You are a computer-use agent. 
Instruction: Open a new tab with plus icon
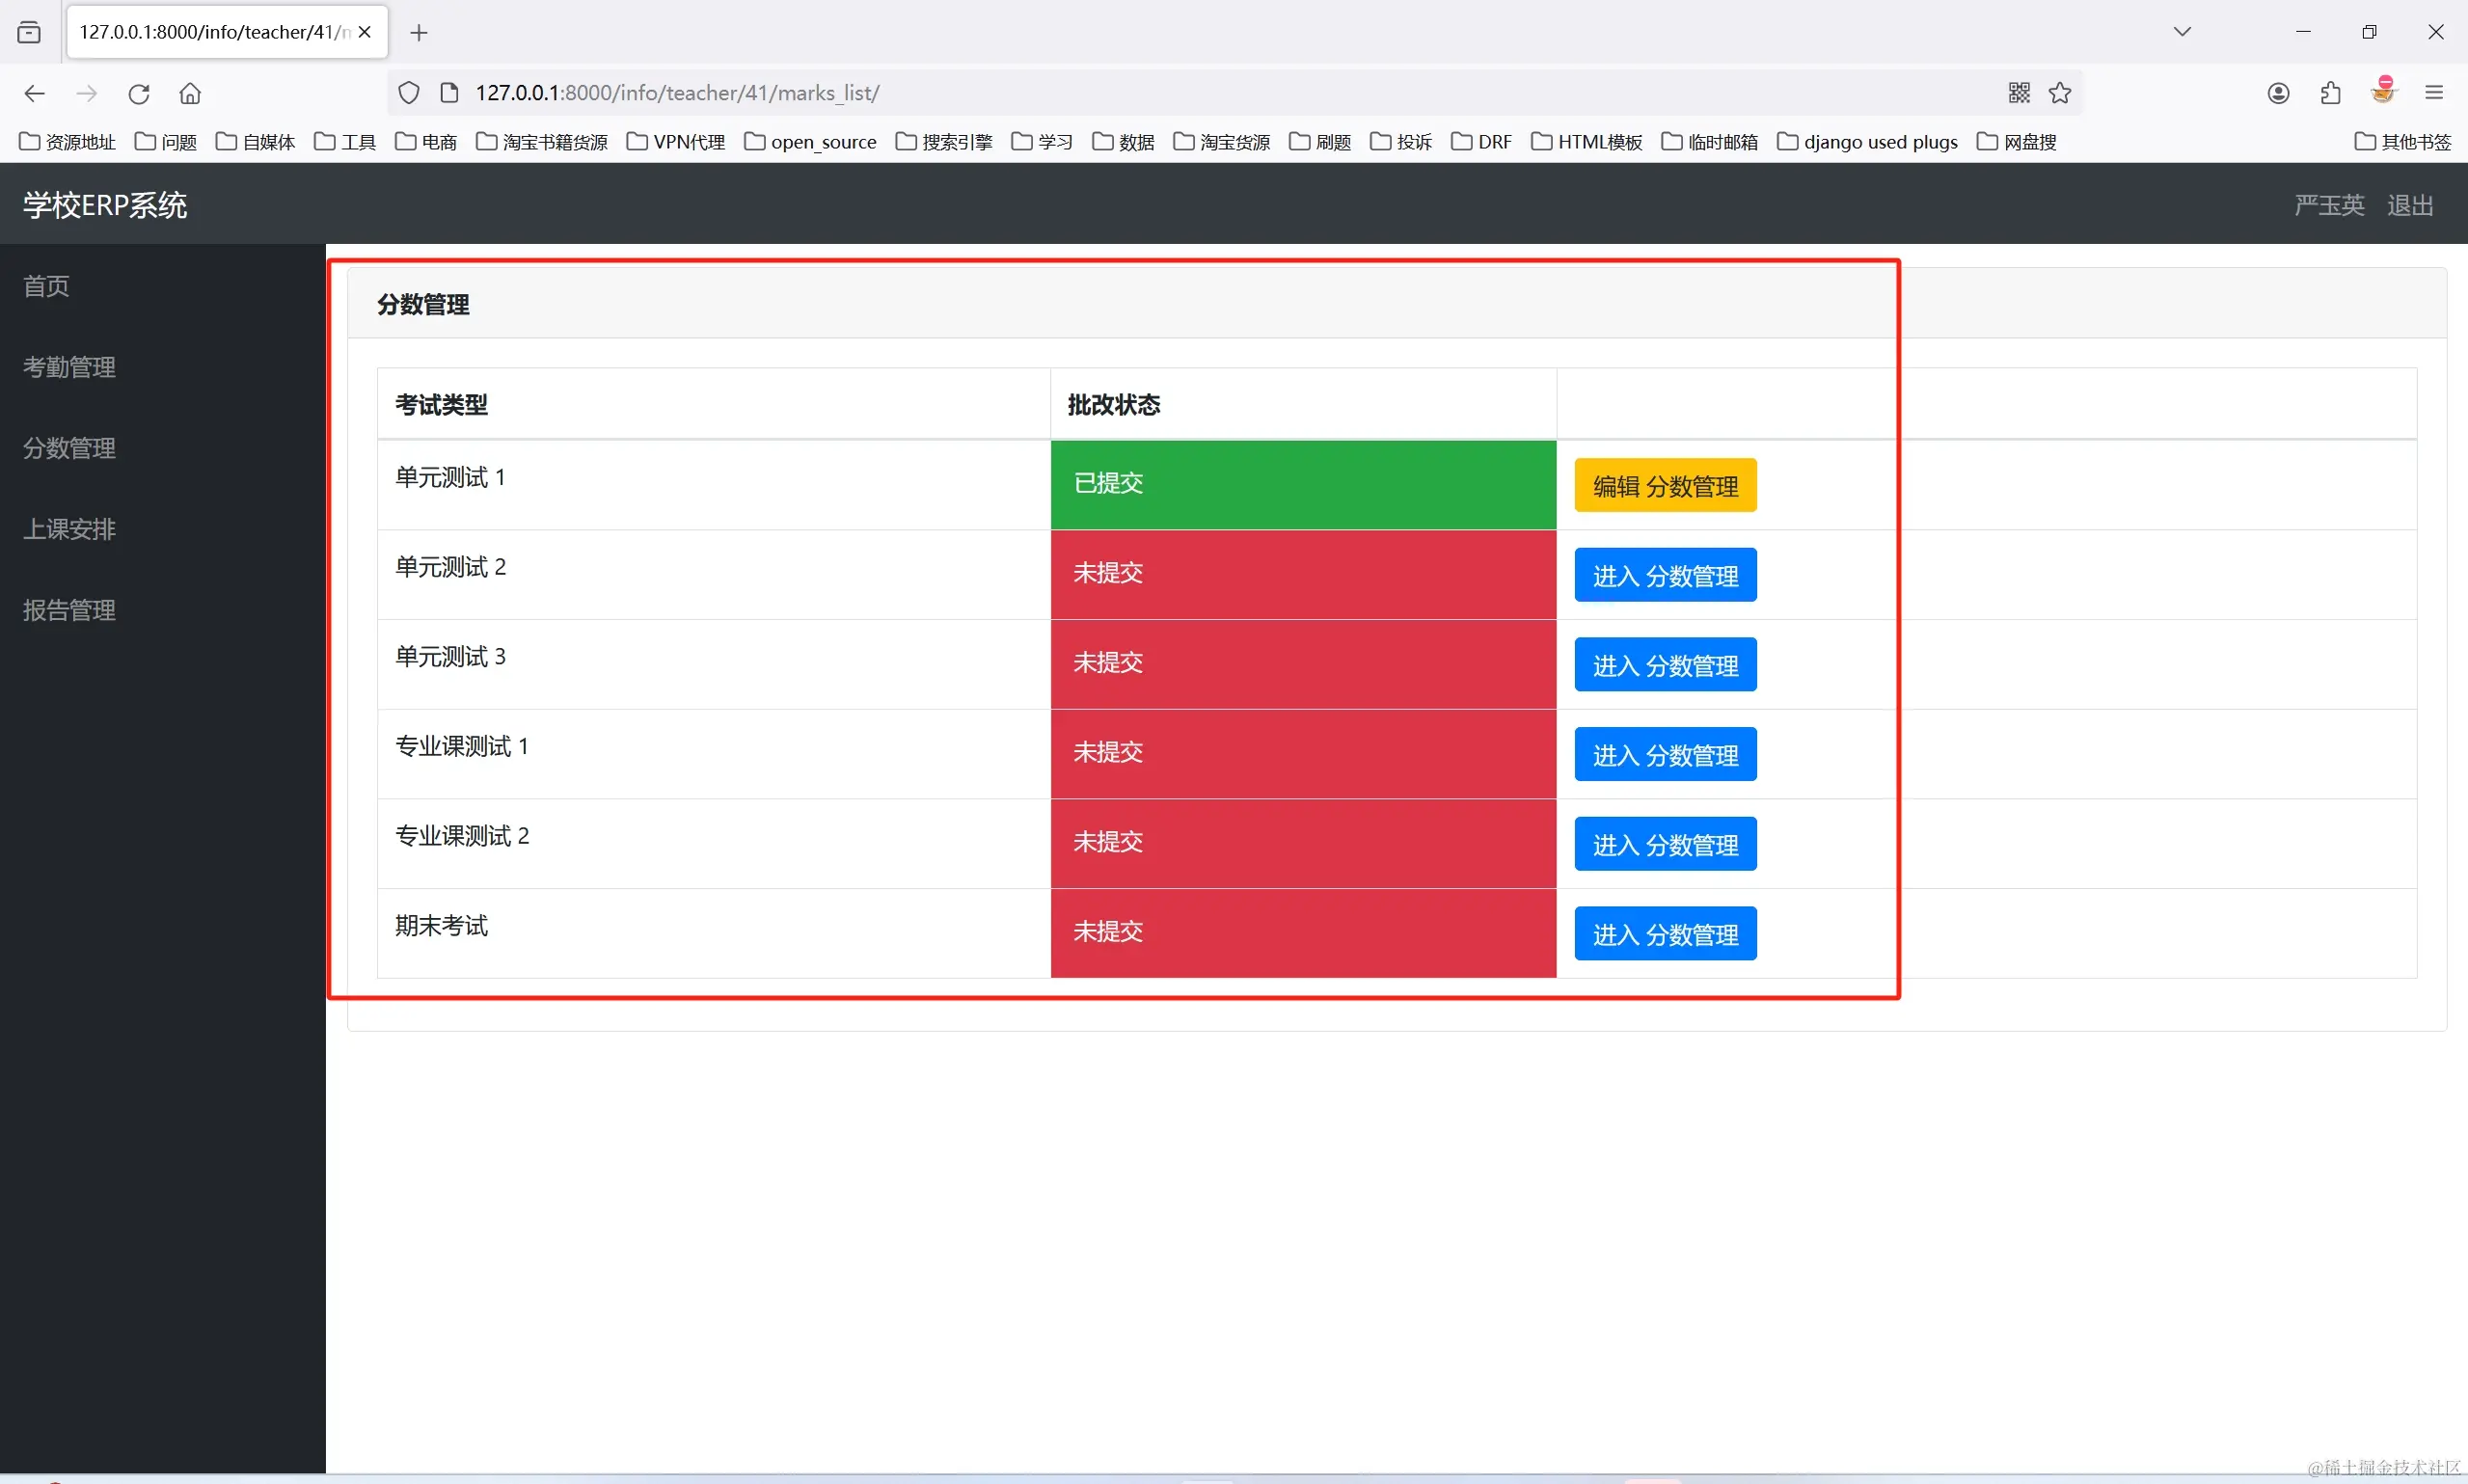(x=419, y=33)
